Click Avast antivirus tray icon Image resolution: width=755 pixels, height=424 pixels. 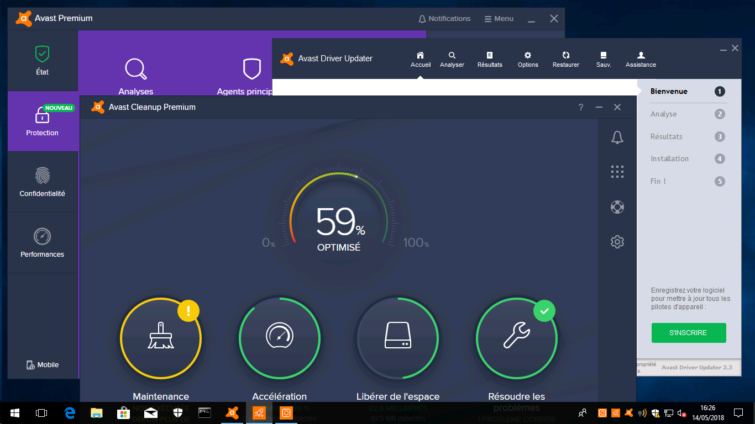click(x=628, y=413)
